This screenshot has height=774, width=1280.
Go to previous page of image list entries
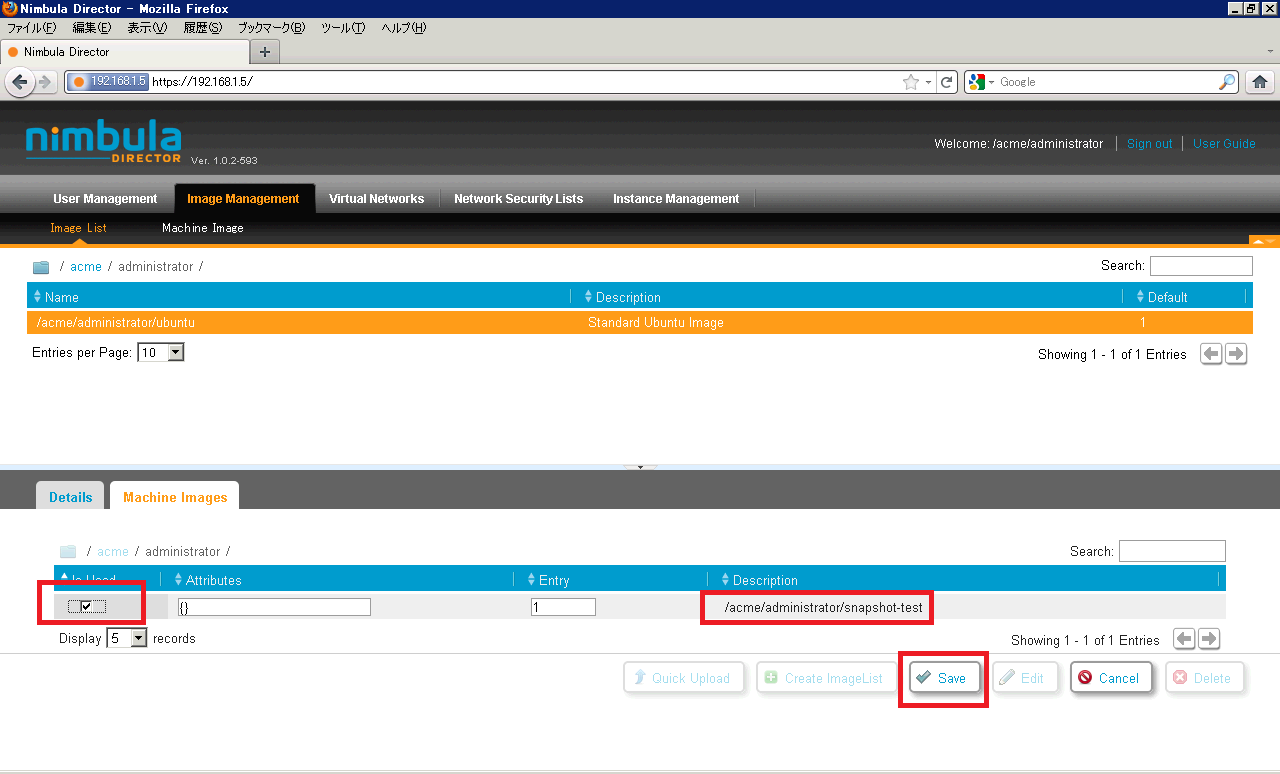(1211, 354)
